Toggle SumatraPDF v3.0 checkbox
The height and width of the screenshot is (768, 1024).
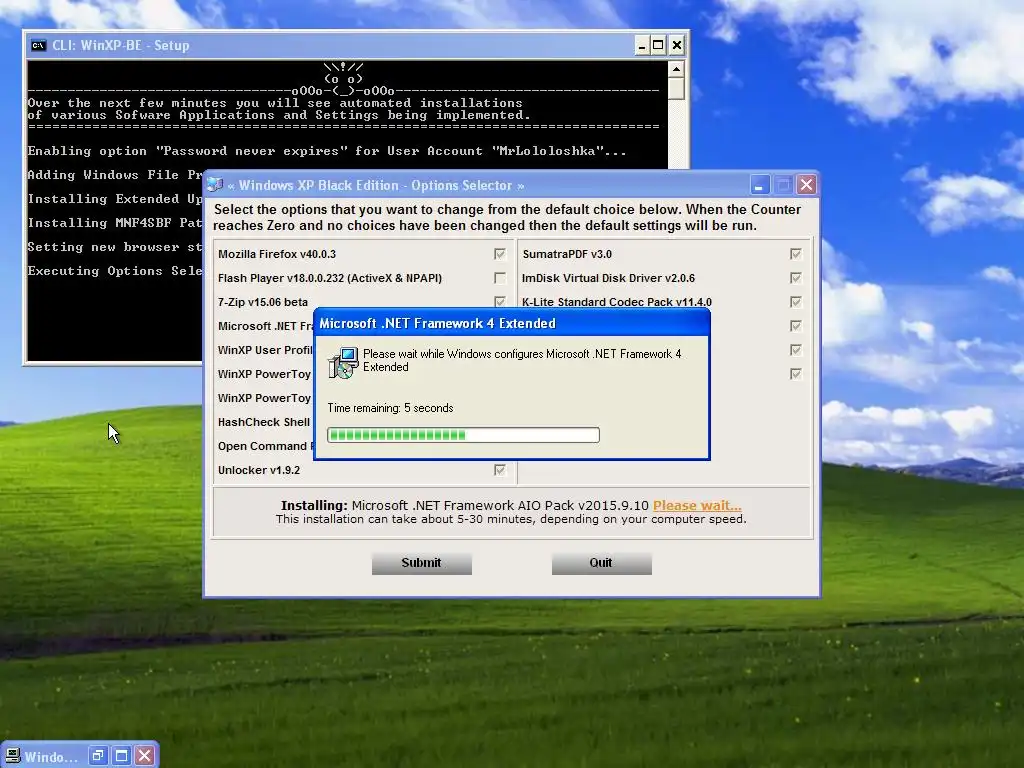795,254
